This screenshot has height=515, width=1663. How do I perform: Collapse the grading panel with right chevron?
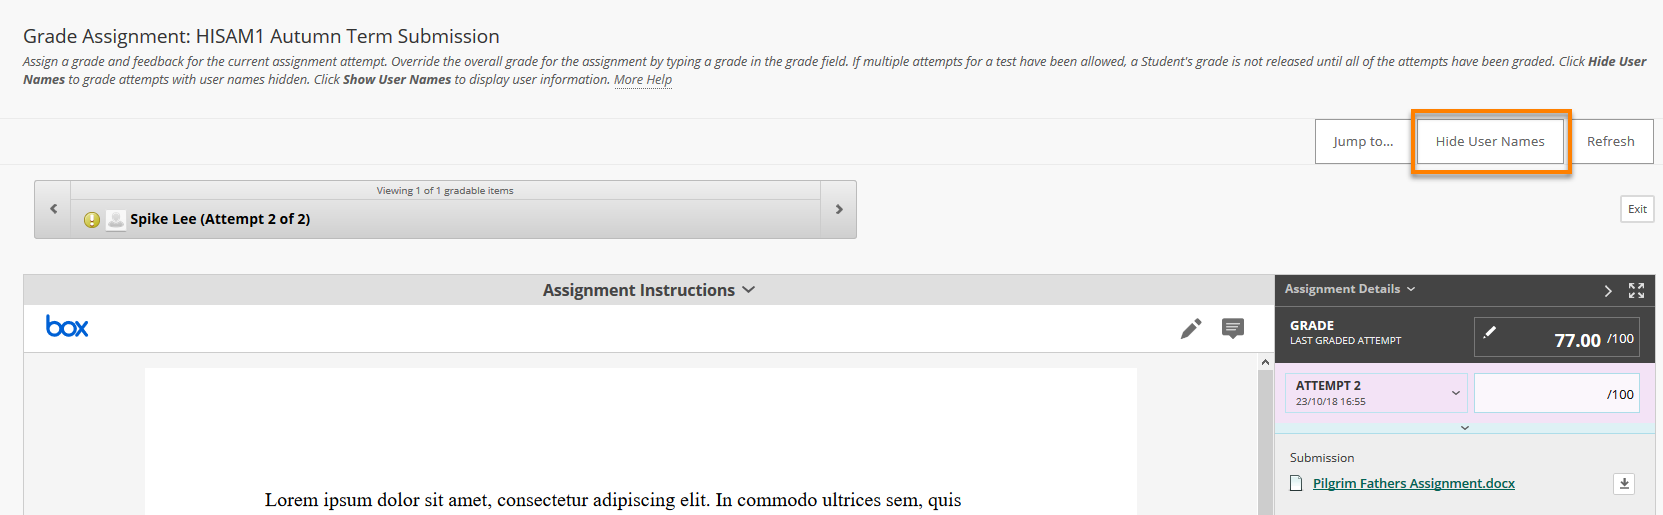click(1608, 290)
